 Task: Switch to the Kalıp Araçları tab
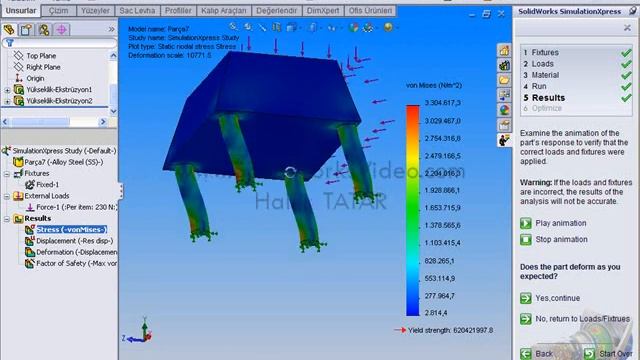click(x=224, y=11)
